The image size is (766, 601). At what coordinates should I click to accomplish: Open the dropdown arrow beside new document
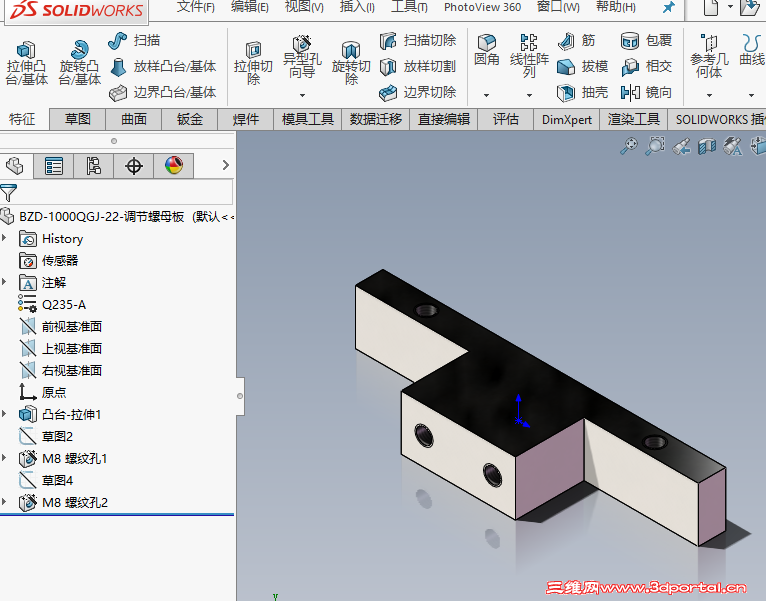click(x=730, y=7)
